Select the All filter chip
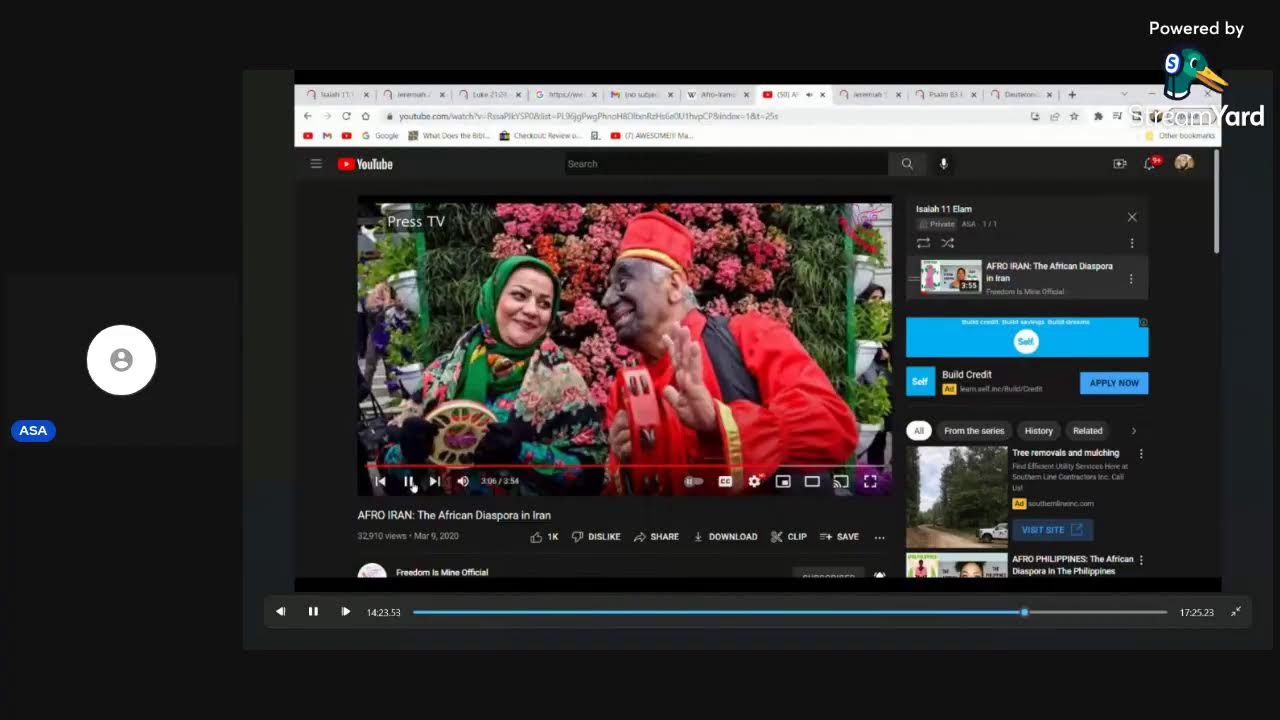This screenshot has height=720, width=1280. tap(919, 431)
